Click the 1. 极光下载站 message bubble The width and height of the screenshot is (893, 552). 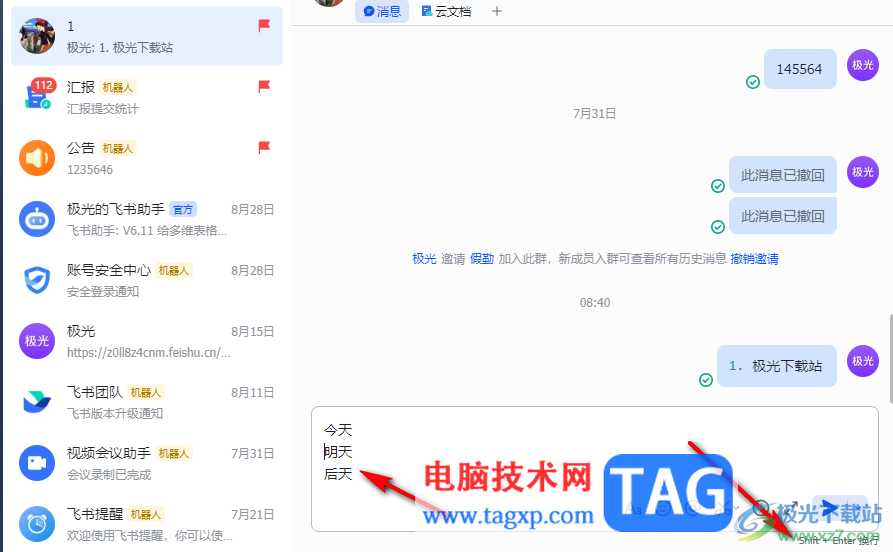tap(776, 366)
